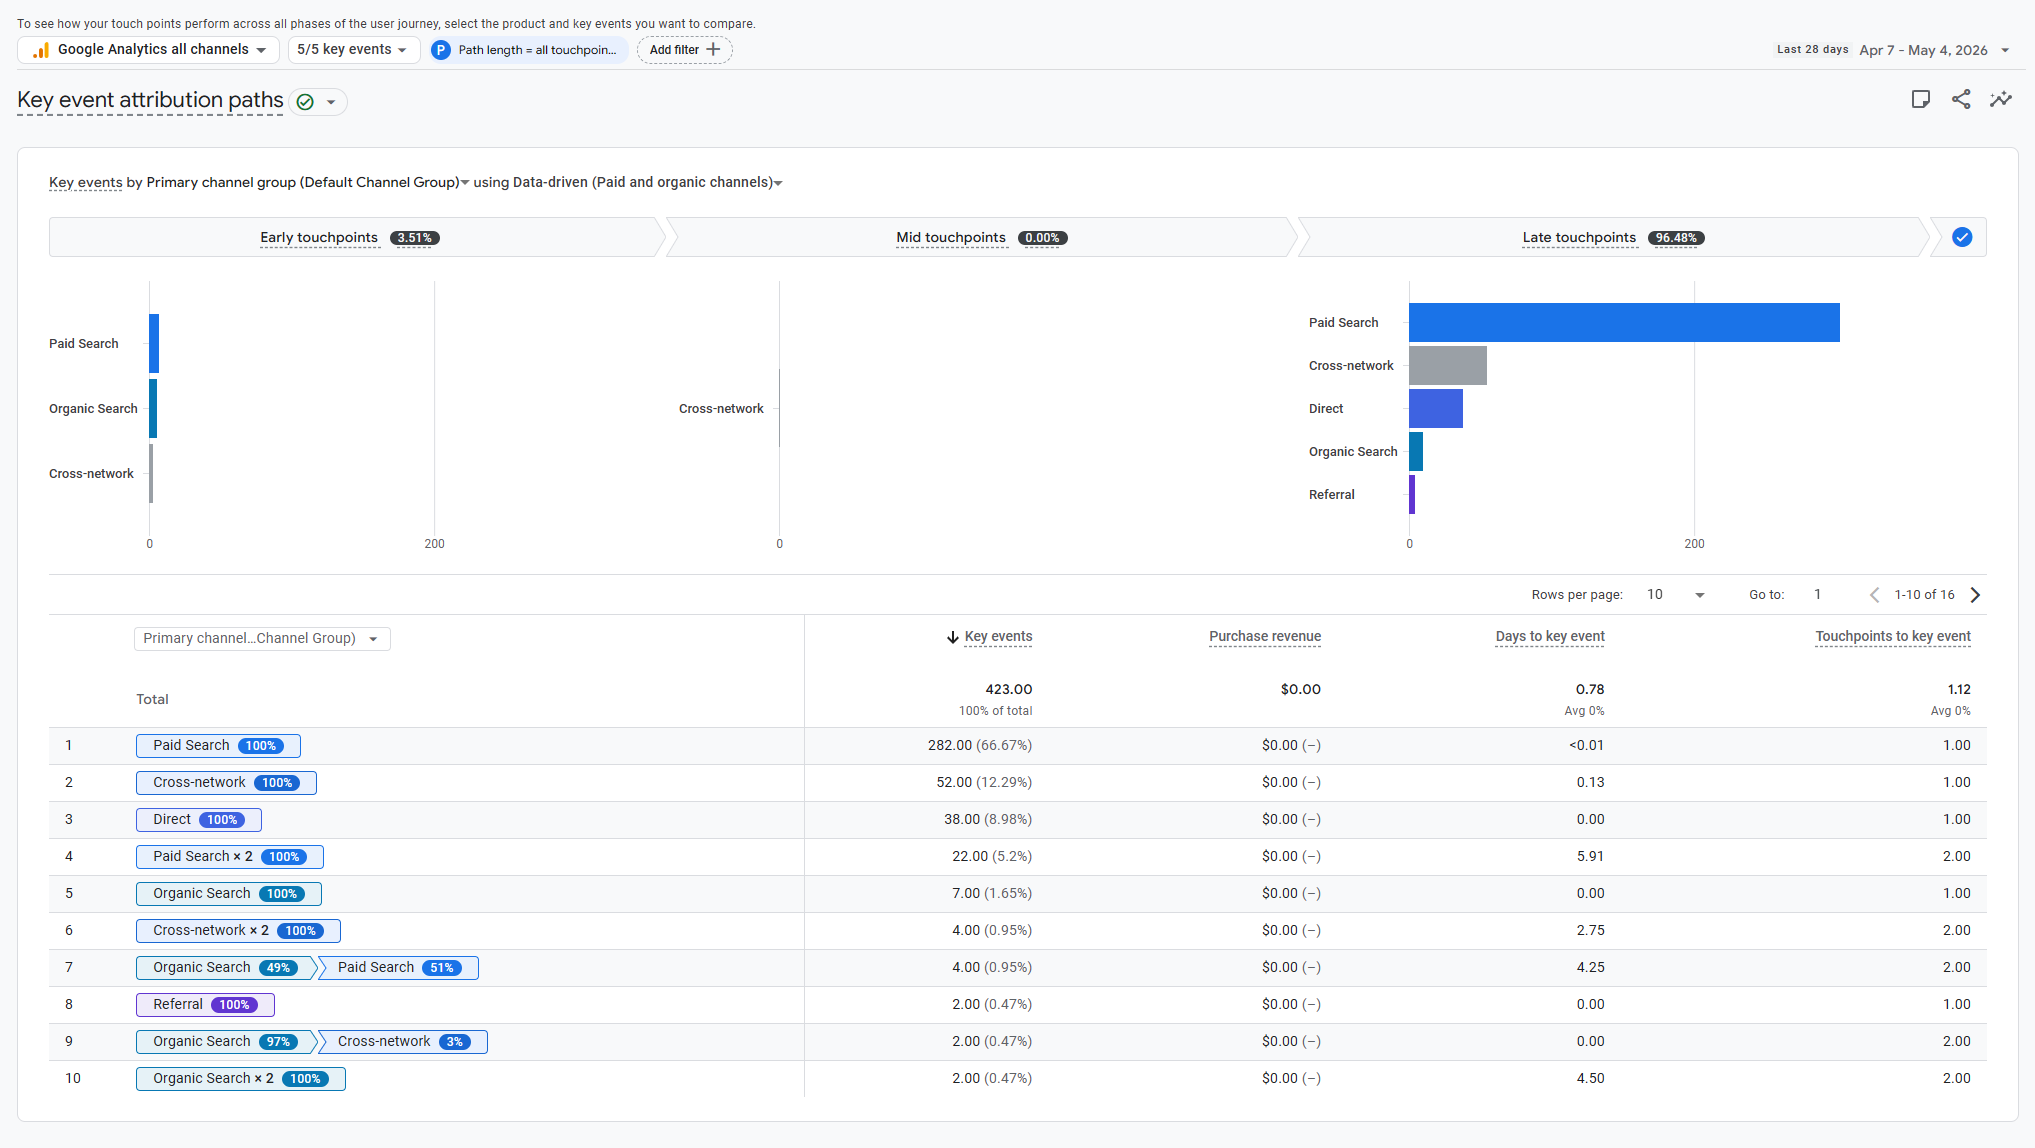Click the sort arrow beside Key events

coord(952,637)
